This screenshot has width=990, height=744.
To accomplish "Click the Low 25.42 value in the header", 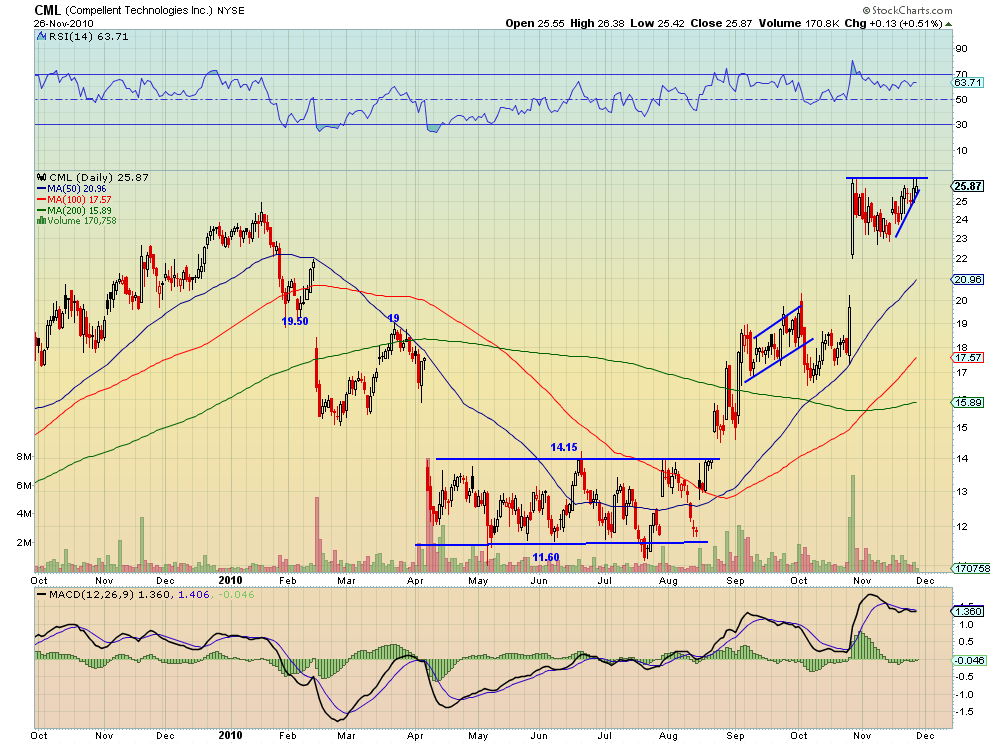I will click(x=657, y=23).
